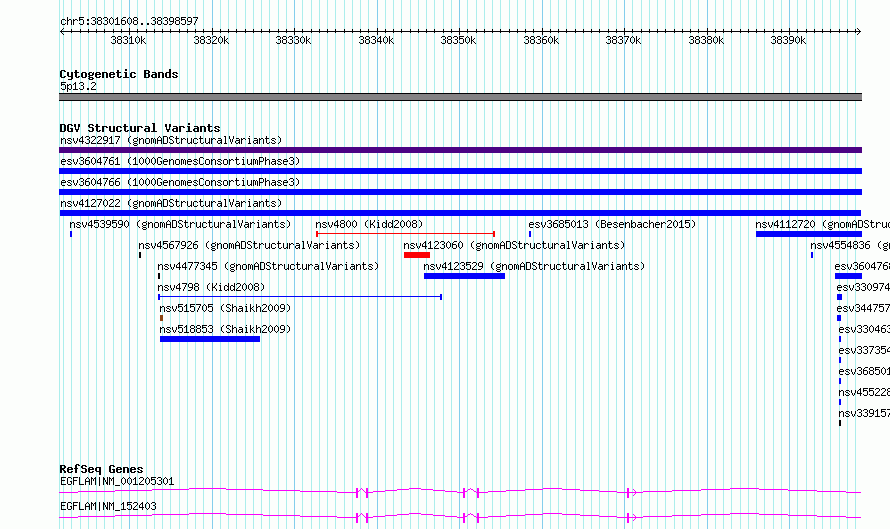Click the magenta EGFLAM NM_001205301 transcript line
This screenshot has width=890, height=529.
[x=460, y=492]
